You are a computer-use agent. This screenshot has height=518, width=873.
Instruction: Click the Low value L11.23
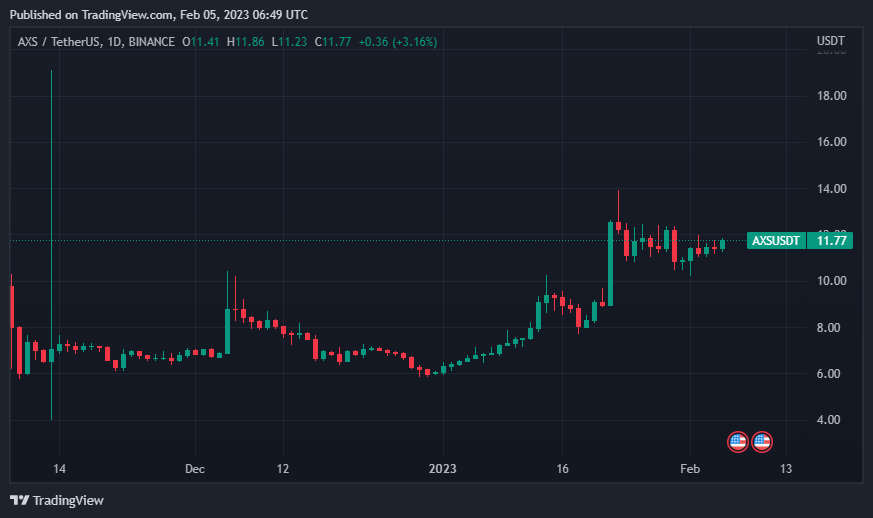[289, 42]
